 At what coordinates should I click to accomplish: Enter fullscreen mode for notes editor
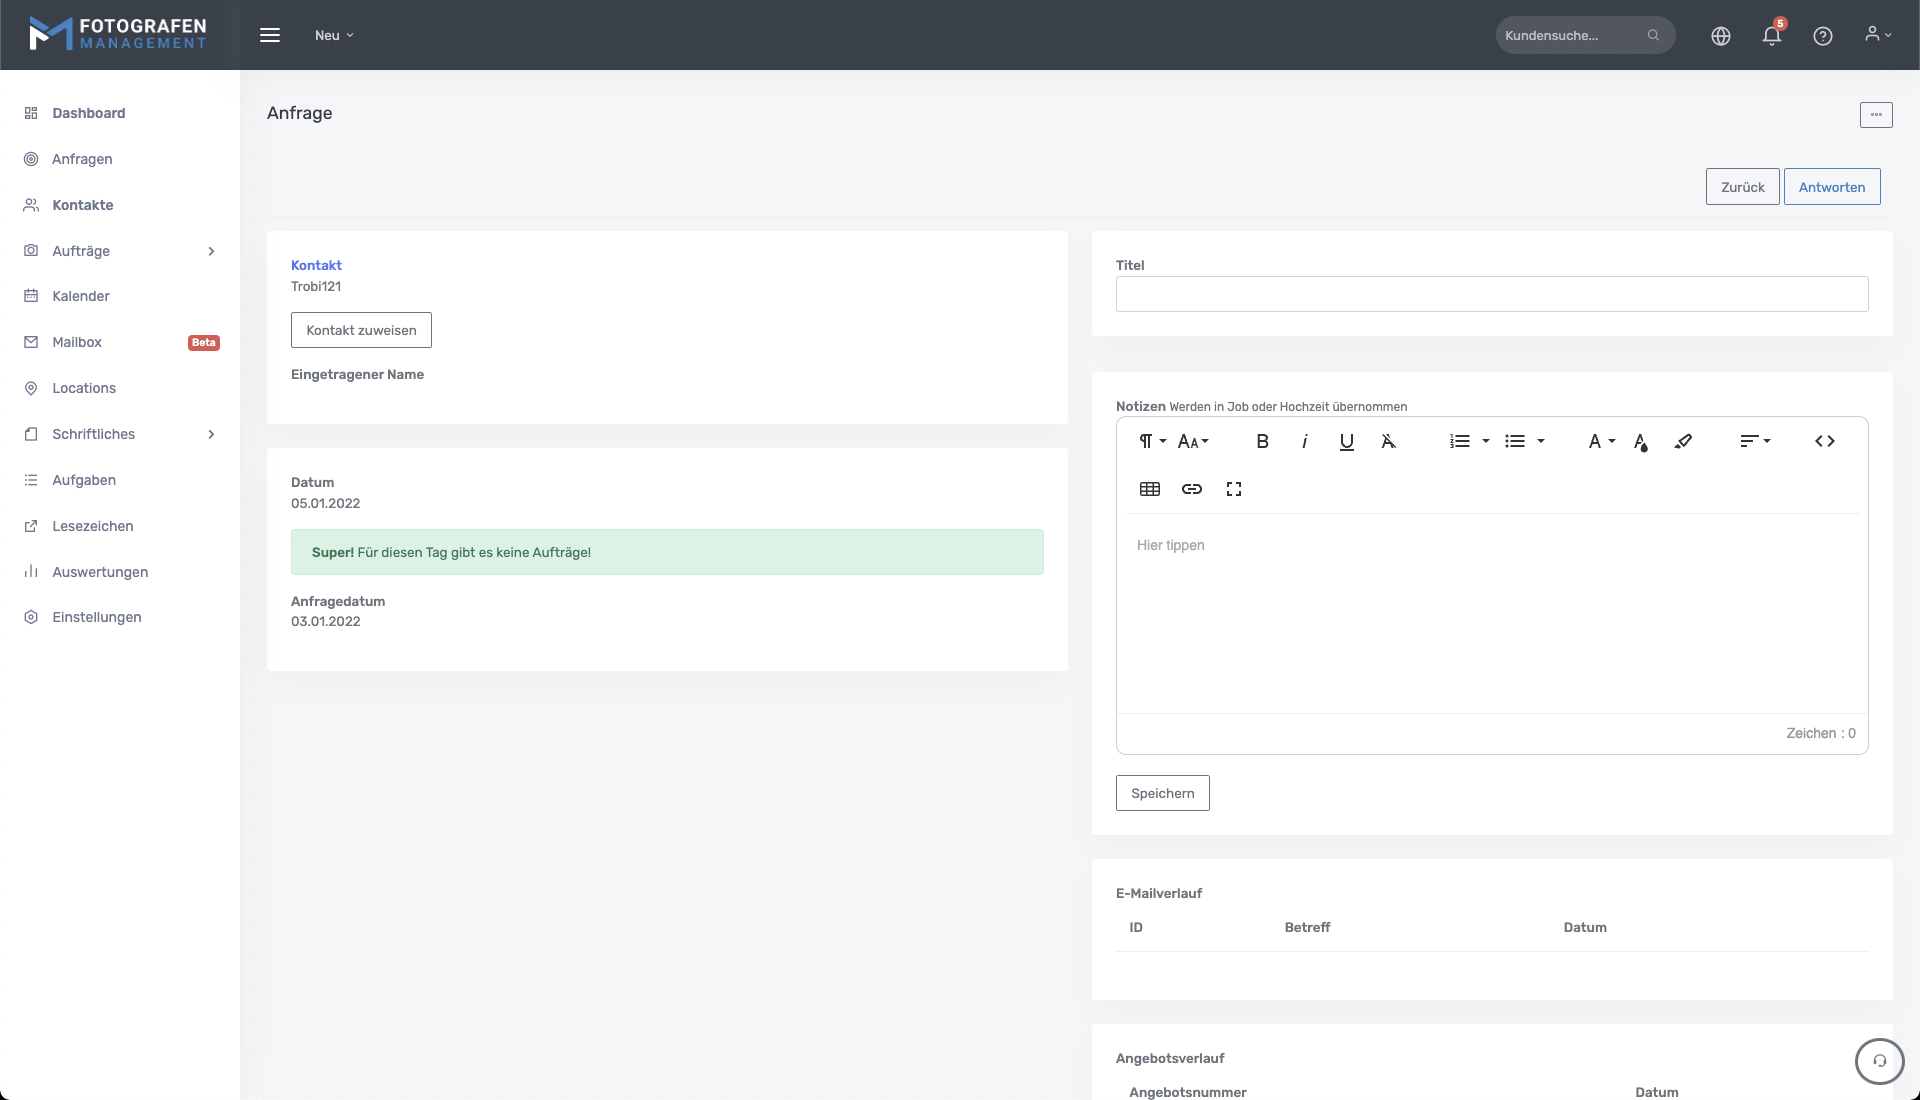click(x=1234, y=489)
